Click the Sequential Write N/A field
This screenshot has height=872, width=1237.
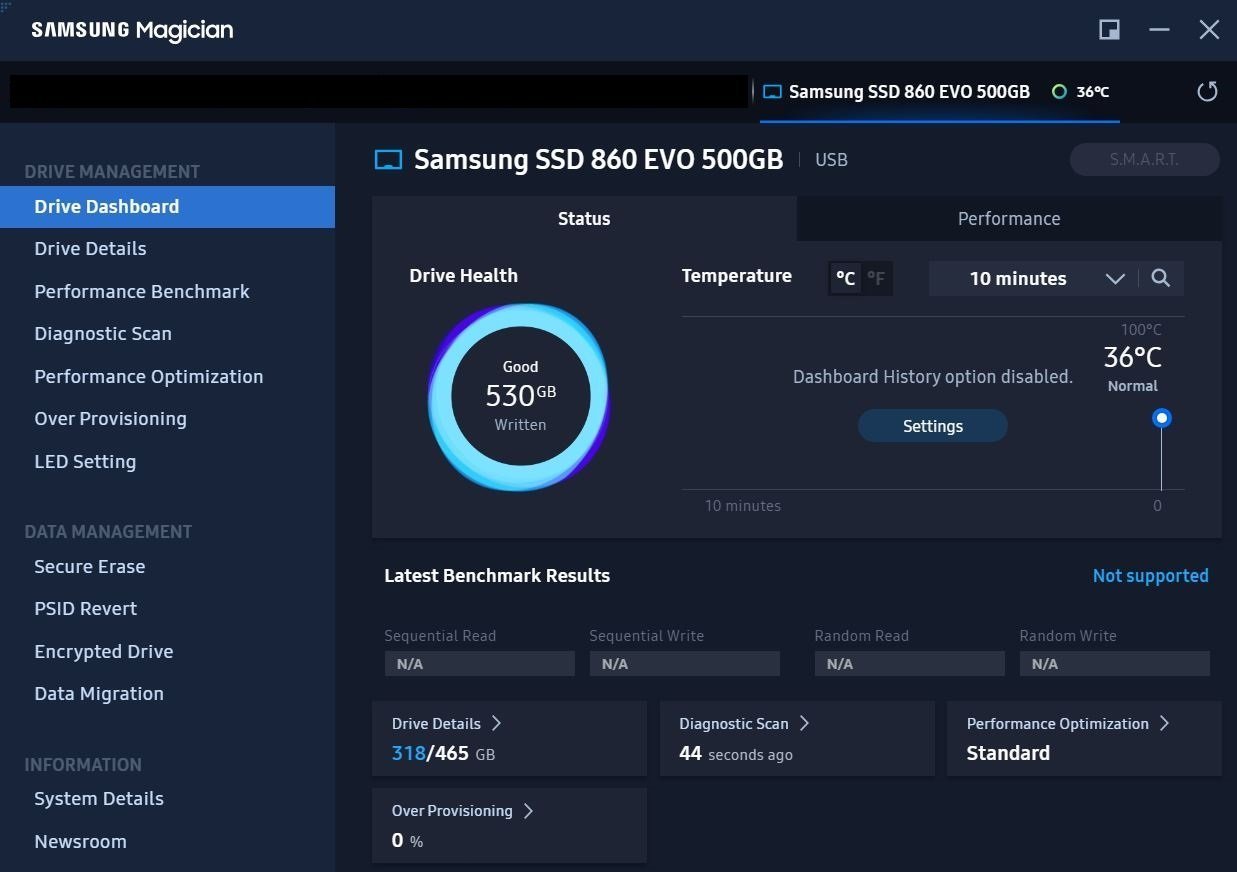click(x=685, y=664)
